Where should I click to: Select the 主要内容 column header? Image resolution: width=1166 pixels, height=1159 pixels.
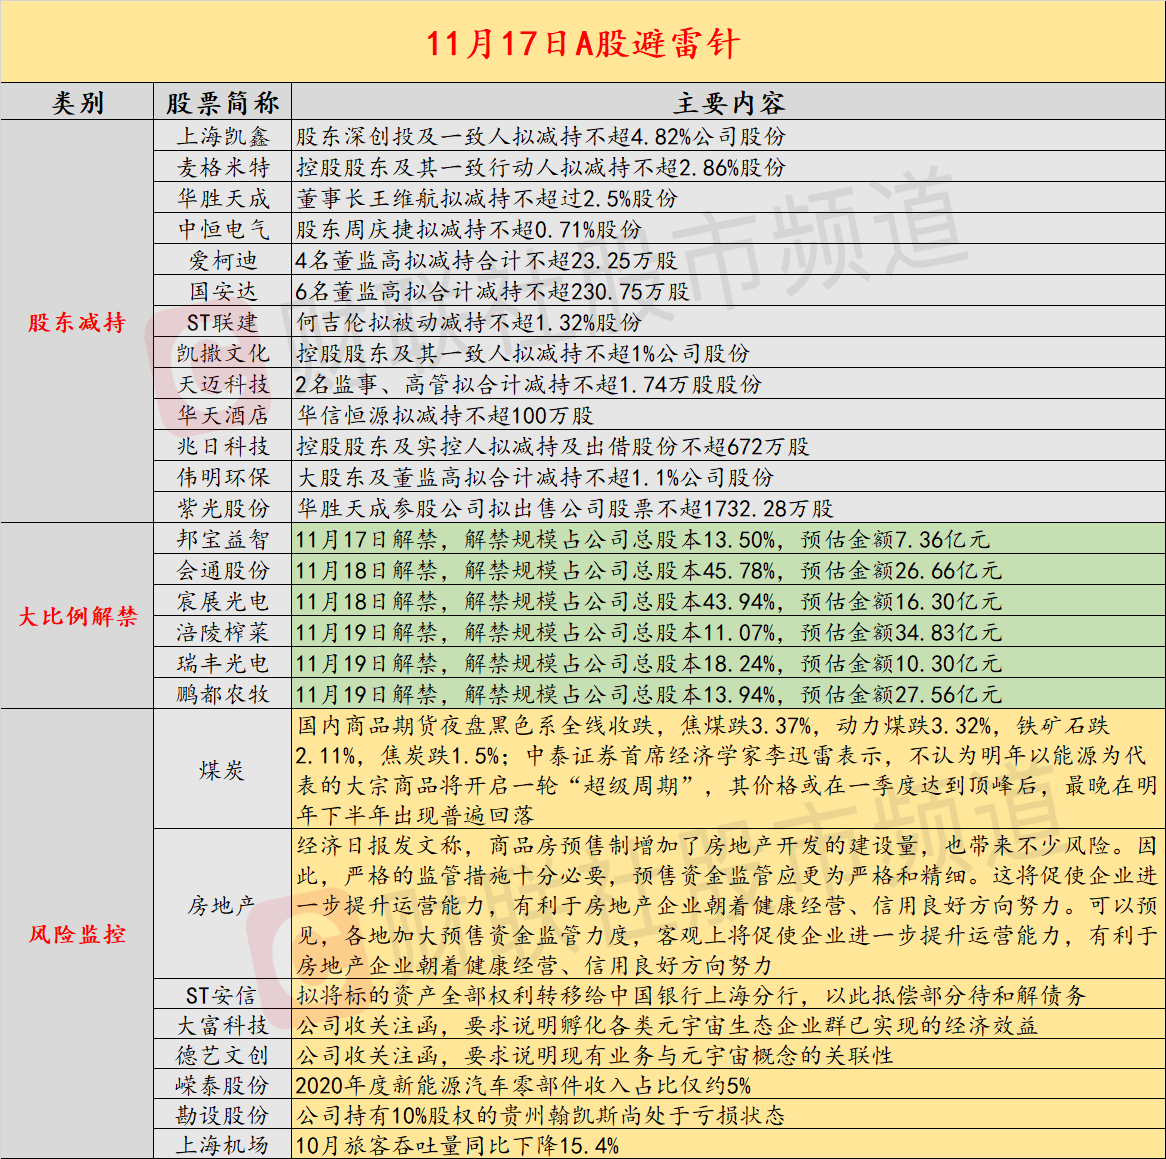pyautogui.click(x=729, y=102)
